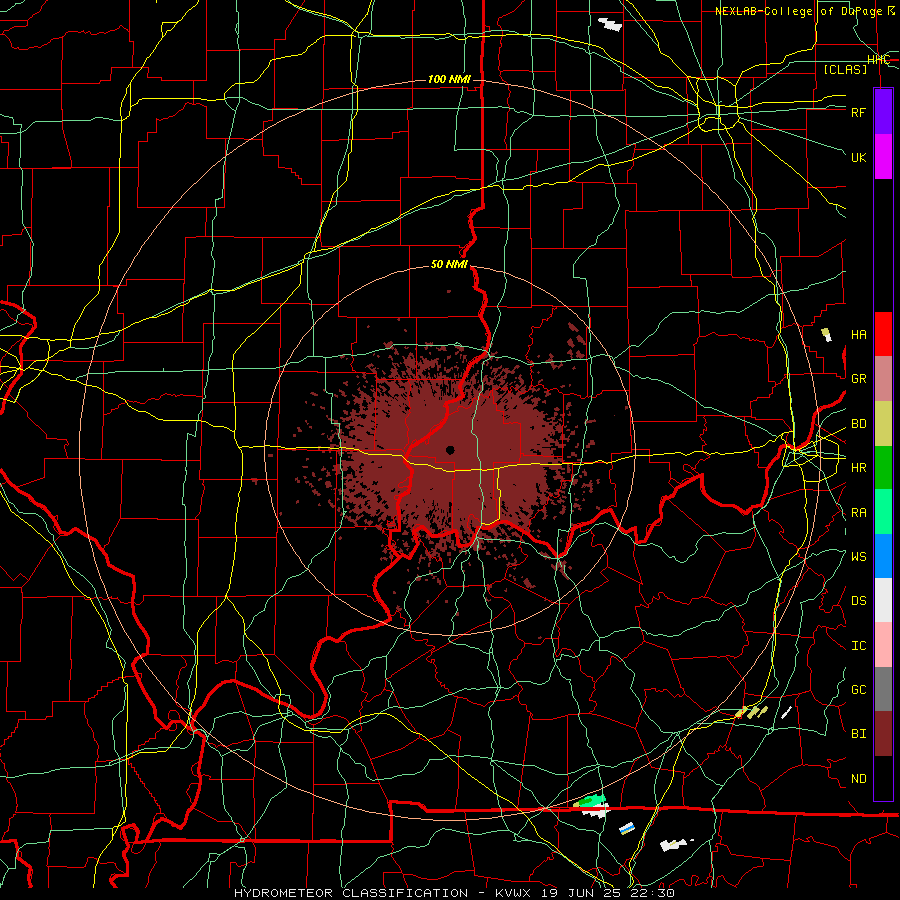The height and width of the screenshot is (900, 900).
Task: Click the GC legend label
Action: 858,690
